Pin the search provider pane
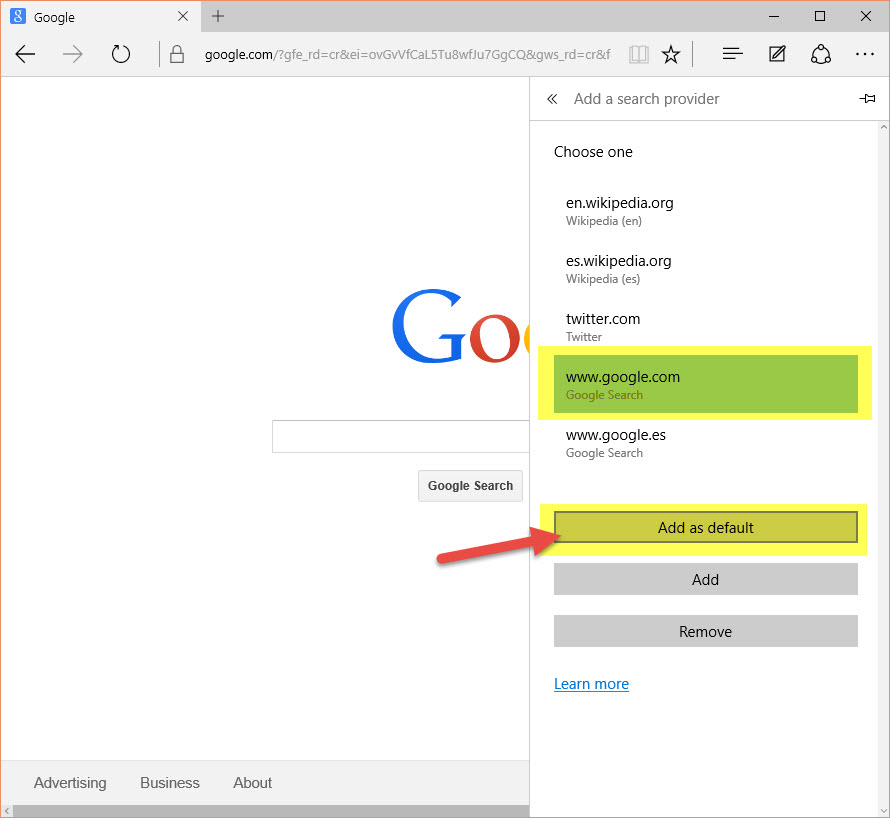890x818 pixels. tap(867, 99)
